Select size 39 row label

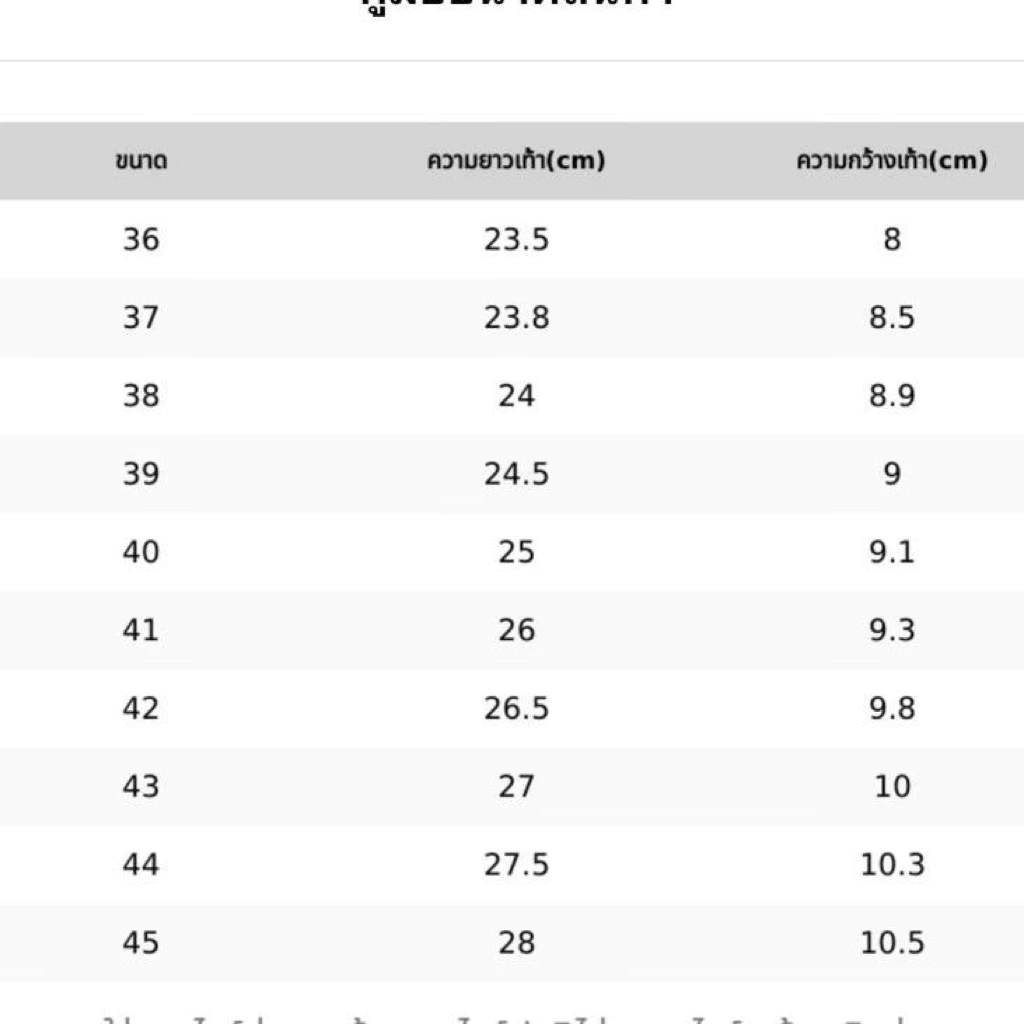[141, 473]
